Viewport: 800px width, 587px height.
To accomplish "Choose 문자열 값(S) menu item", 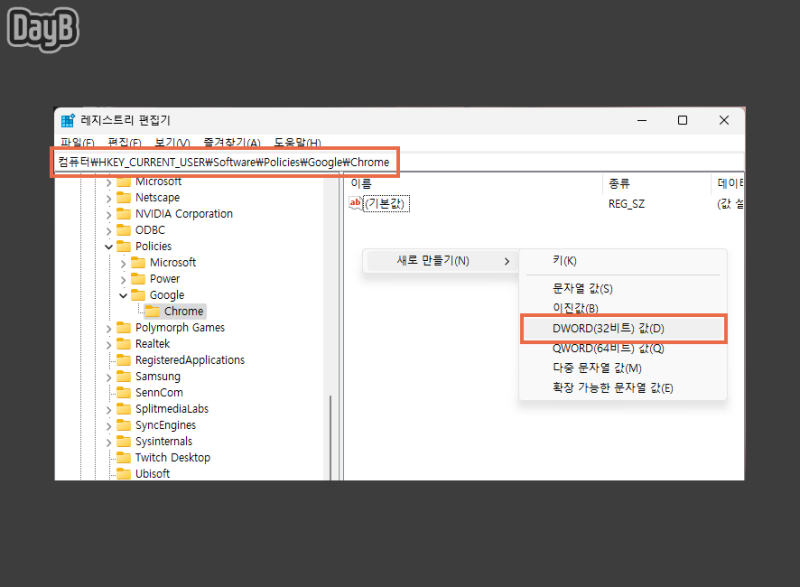I will click(623, 289).
